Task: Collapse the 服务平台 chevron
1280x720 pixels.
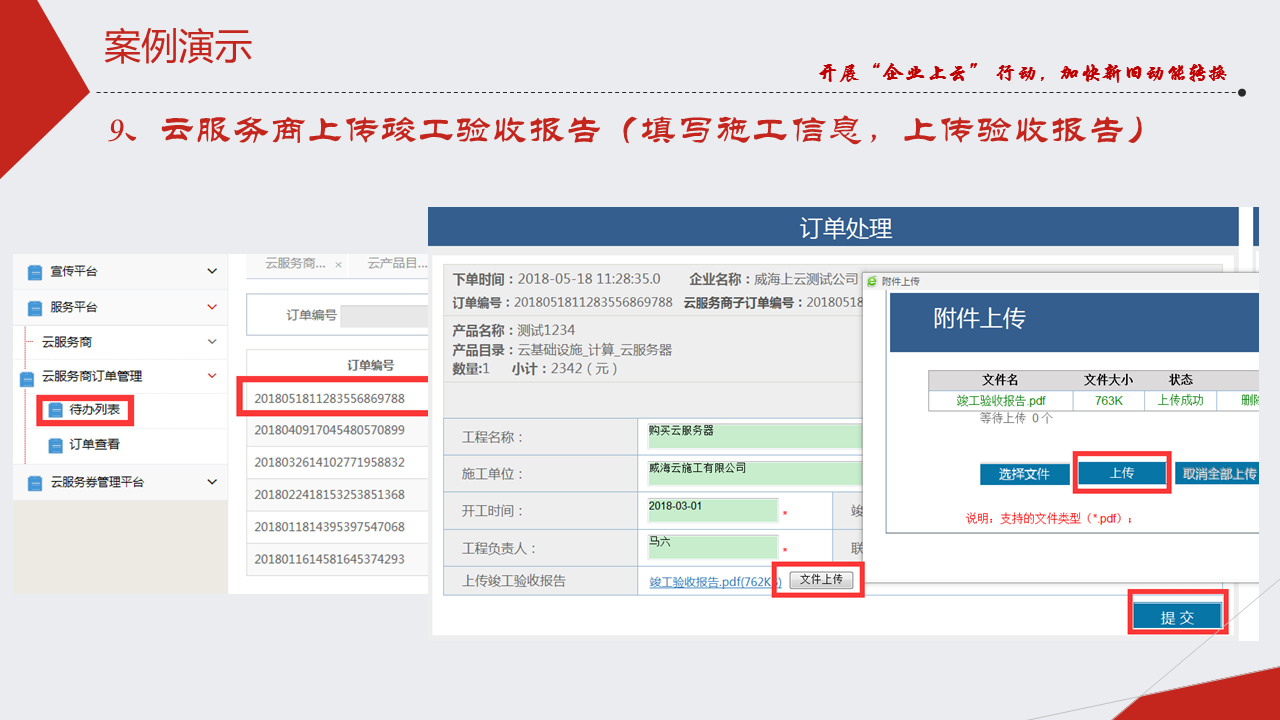Action: click(212, 307)
